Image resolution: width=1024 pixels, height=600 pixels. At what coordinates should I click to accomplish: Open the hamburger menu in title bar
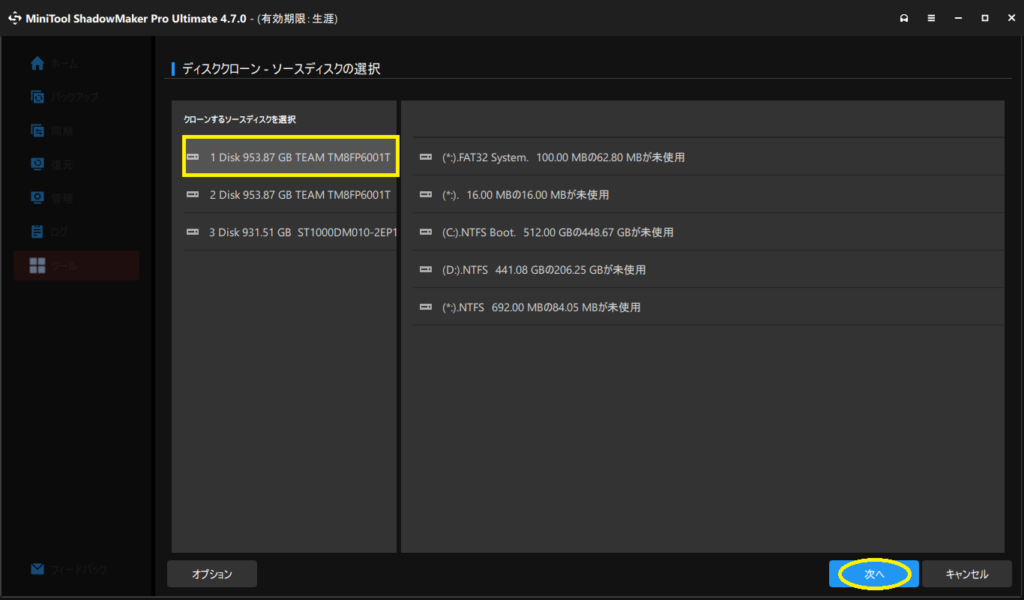931,18
